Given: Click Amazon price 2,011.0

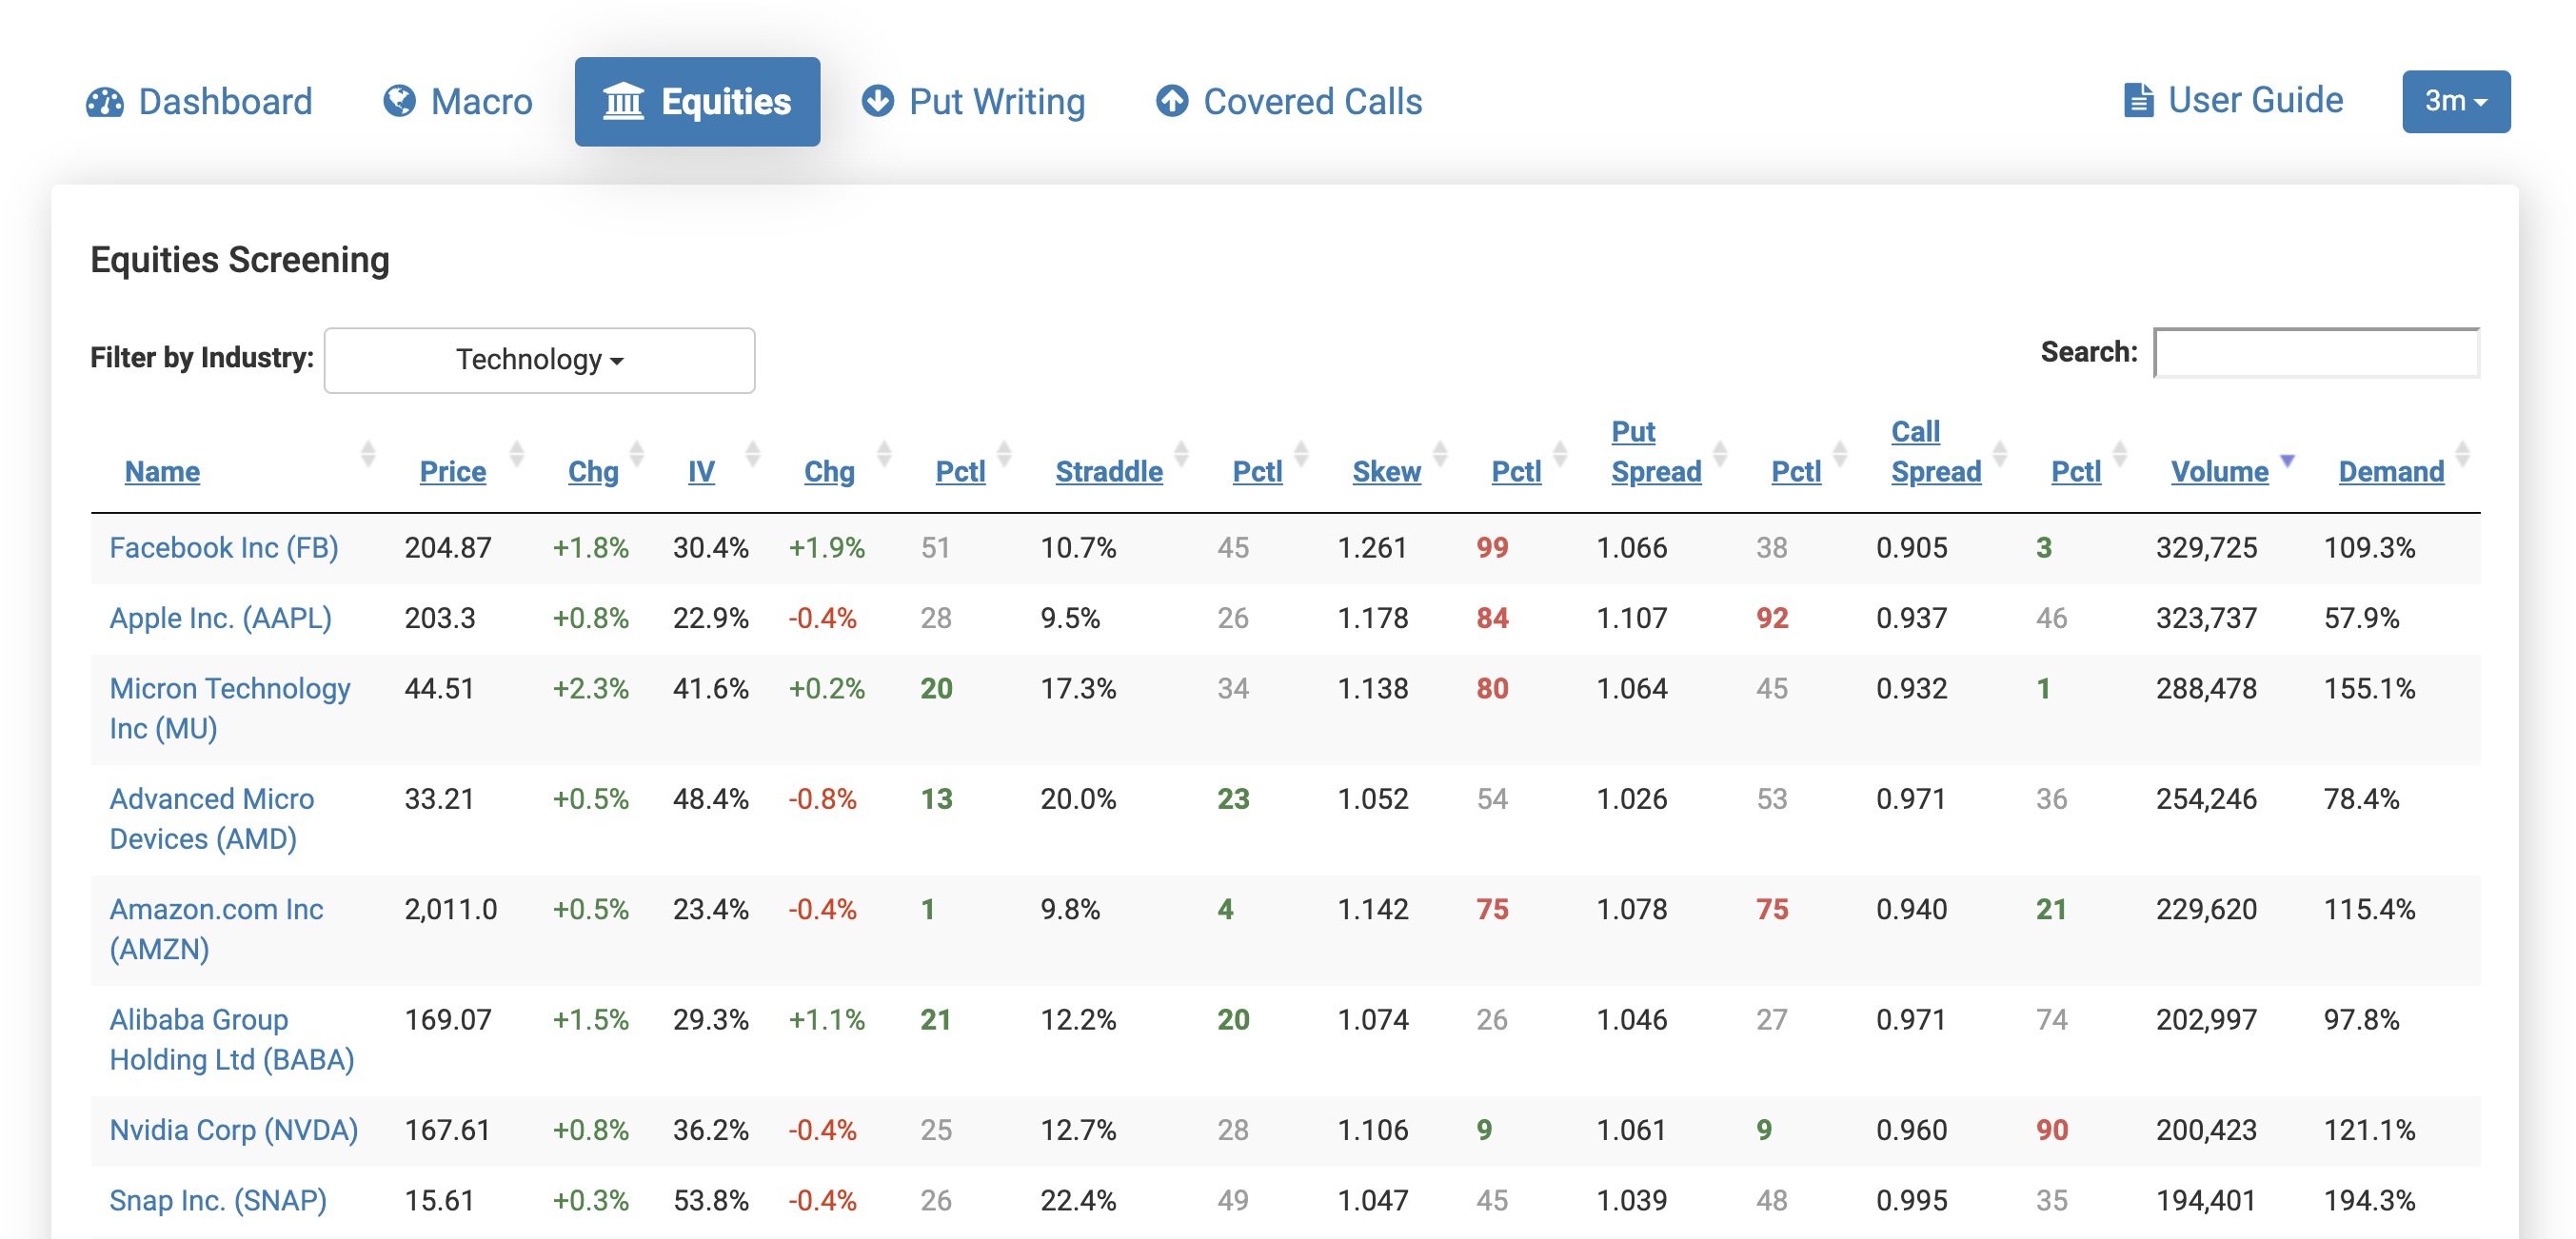Looking at the screenshot, I should (x=451, y=909).
